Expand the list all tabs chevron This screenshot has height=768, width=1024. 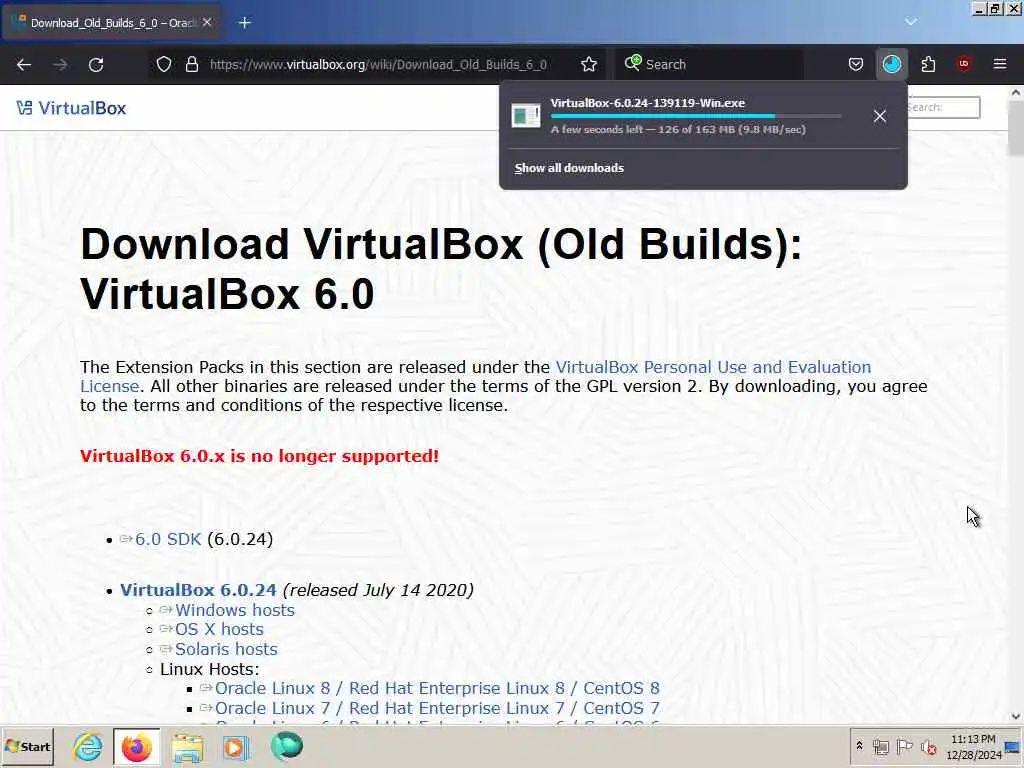[x=911, y=22]
